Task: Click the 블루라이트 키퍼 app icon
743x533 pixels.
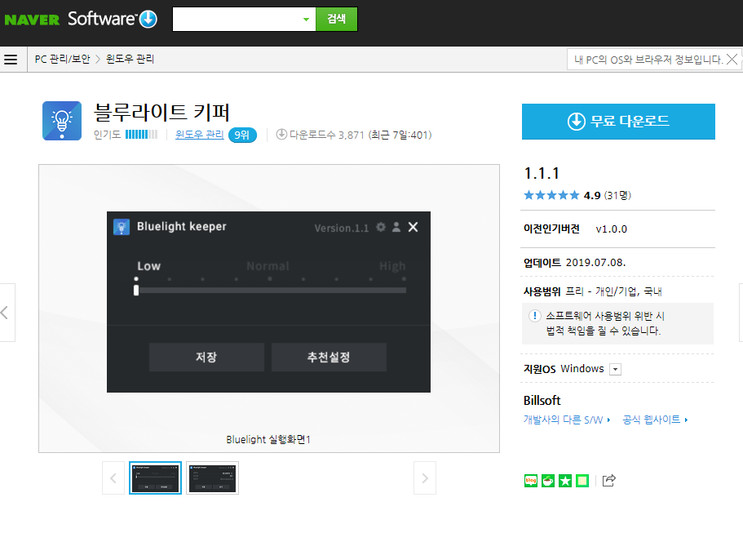Action: [x=62, y=120]
